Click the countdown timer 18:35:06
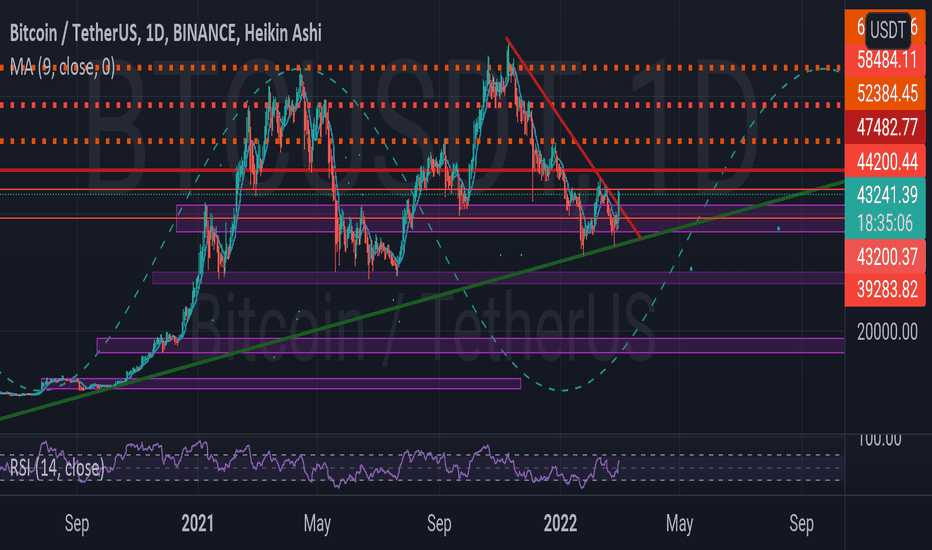Screen dimensions: 932x550 coord(885,224)
